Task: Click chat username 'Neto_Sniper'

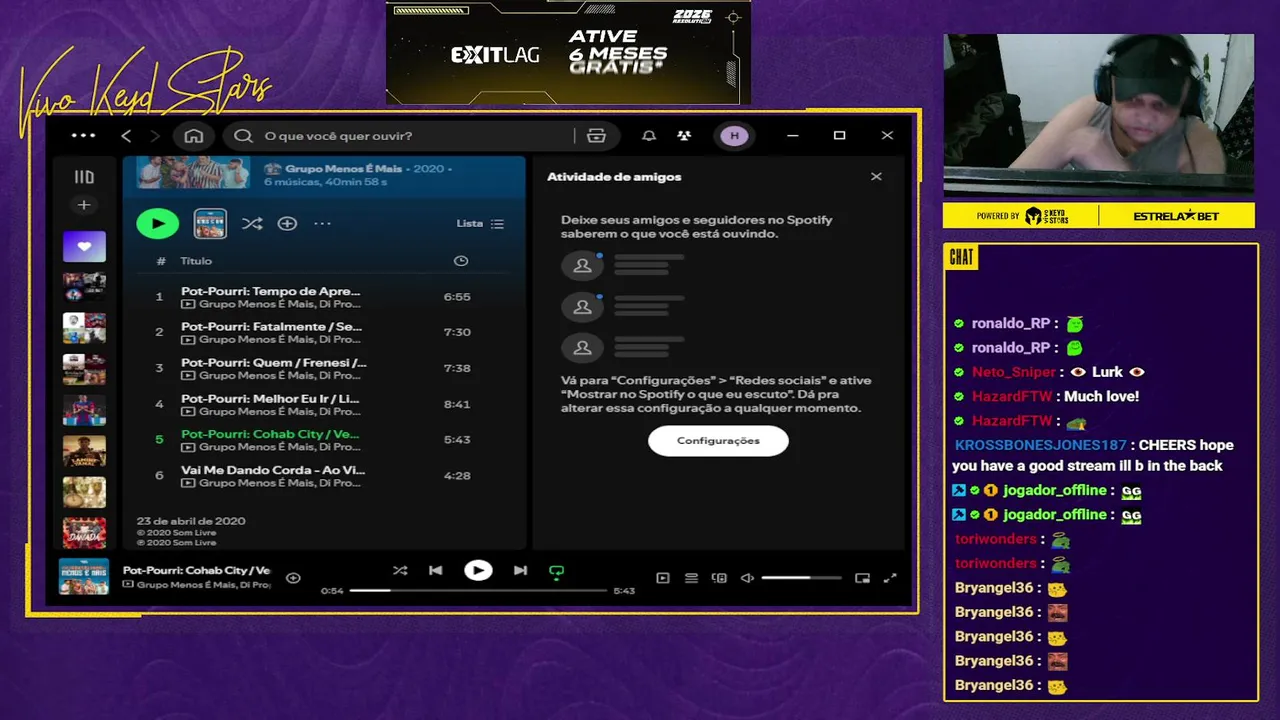Action: click(x=1014, y=372)
